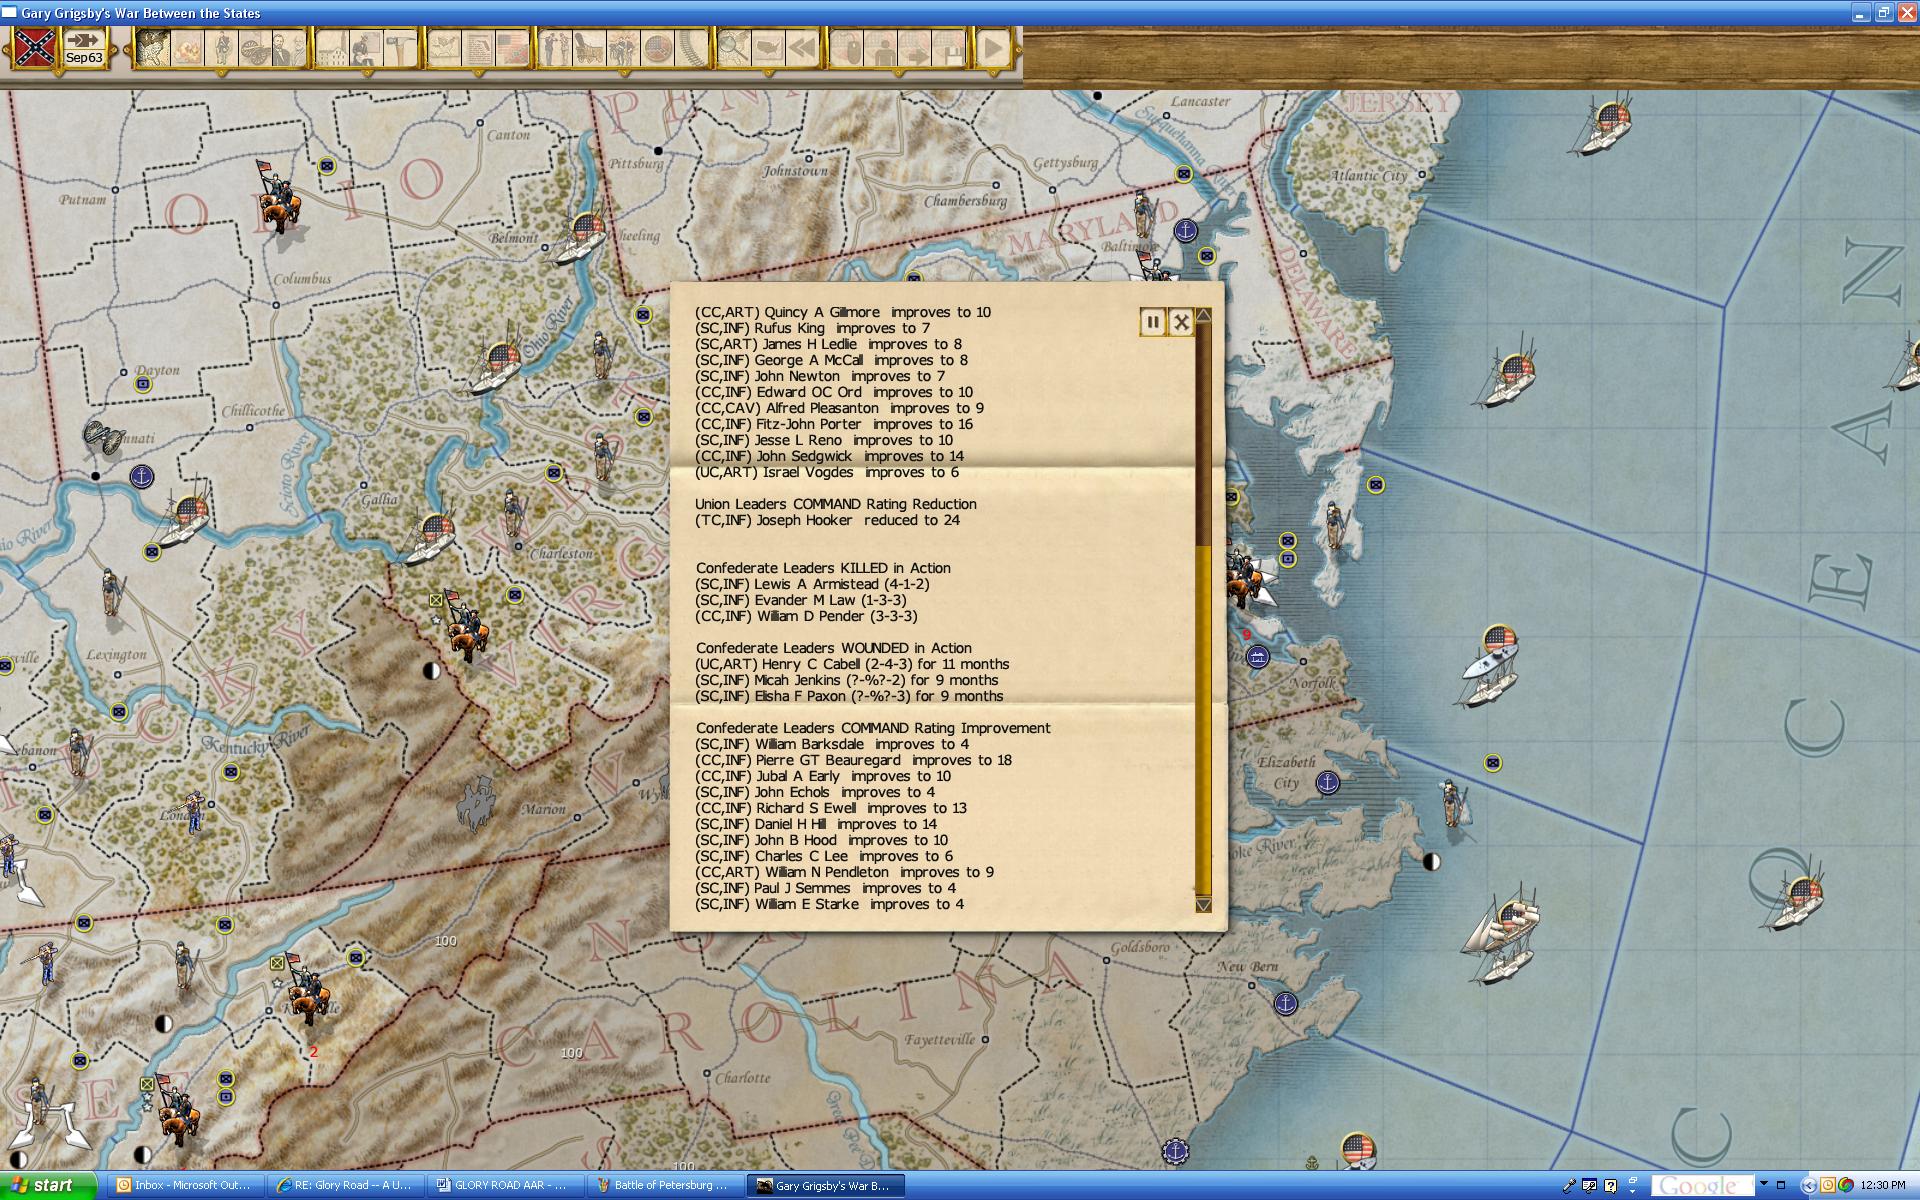Select the railroad track toolbar icon
The image size is (1920, 1200).
(691, 48)
